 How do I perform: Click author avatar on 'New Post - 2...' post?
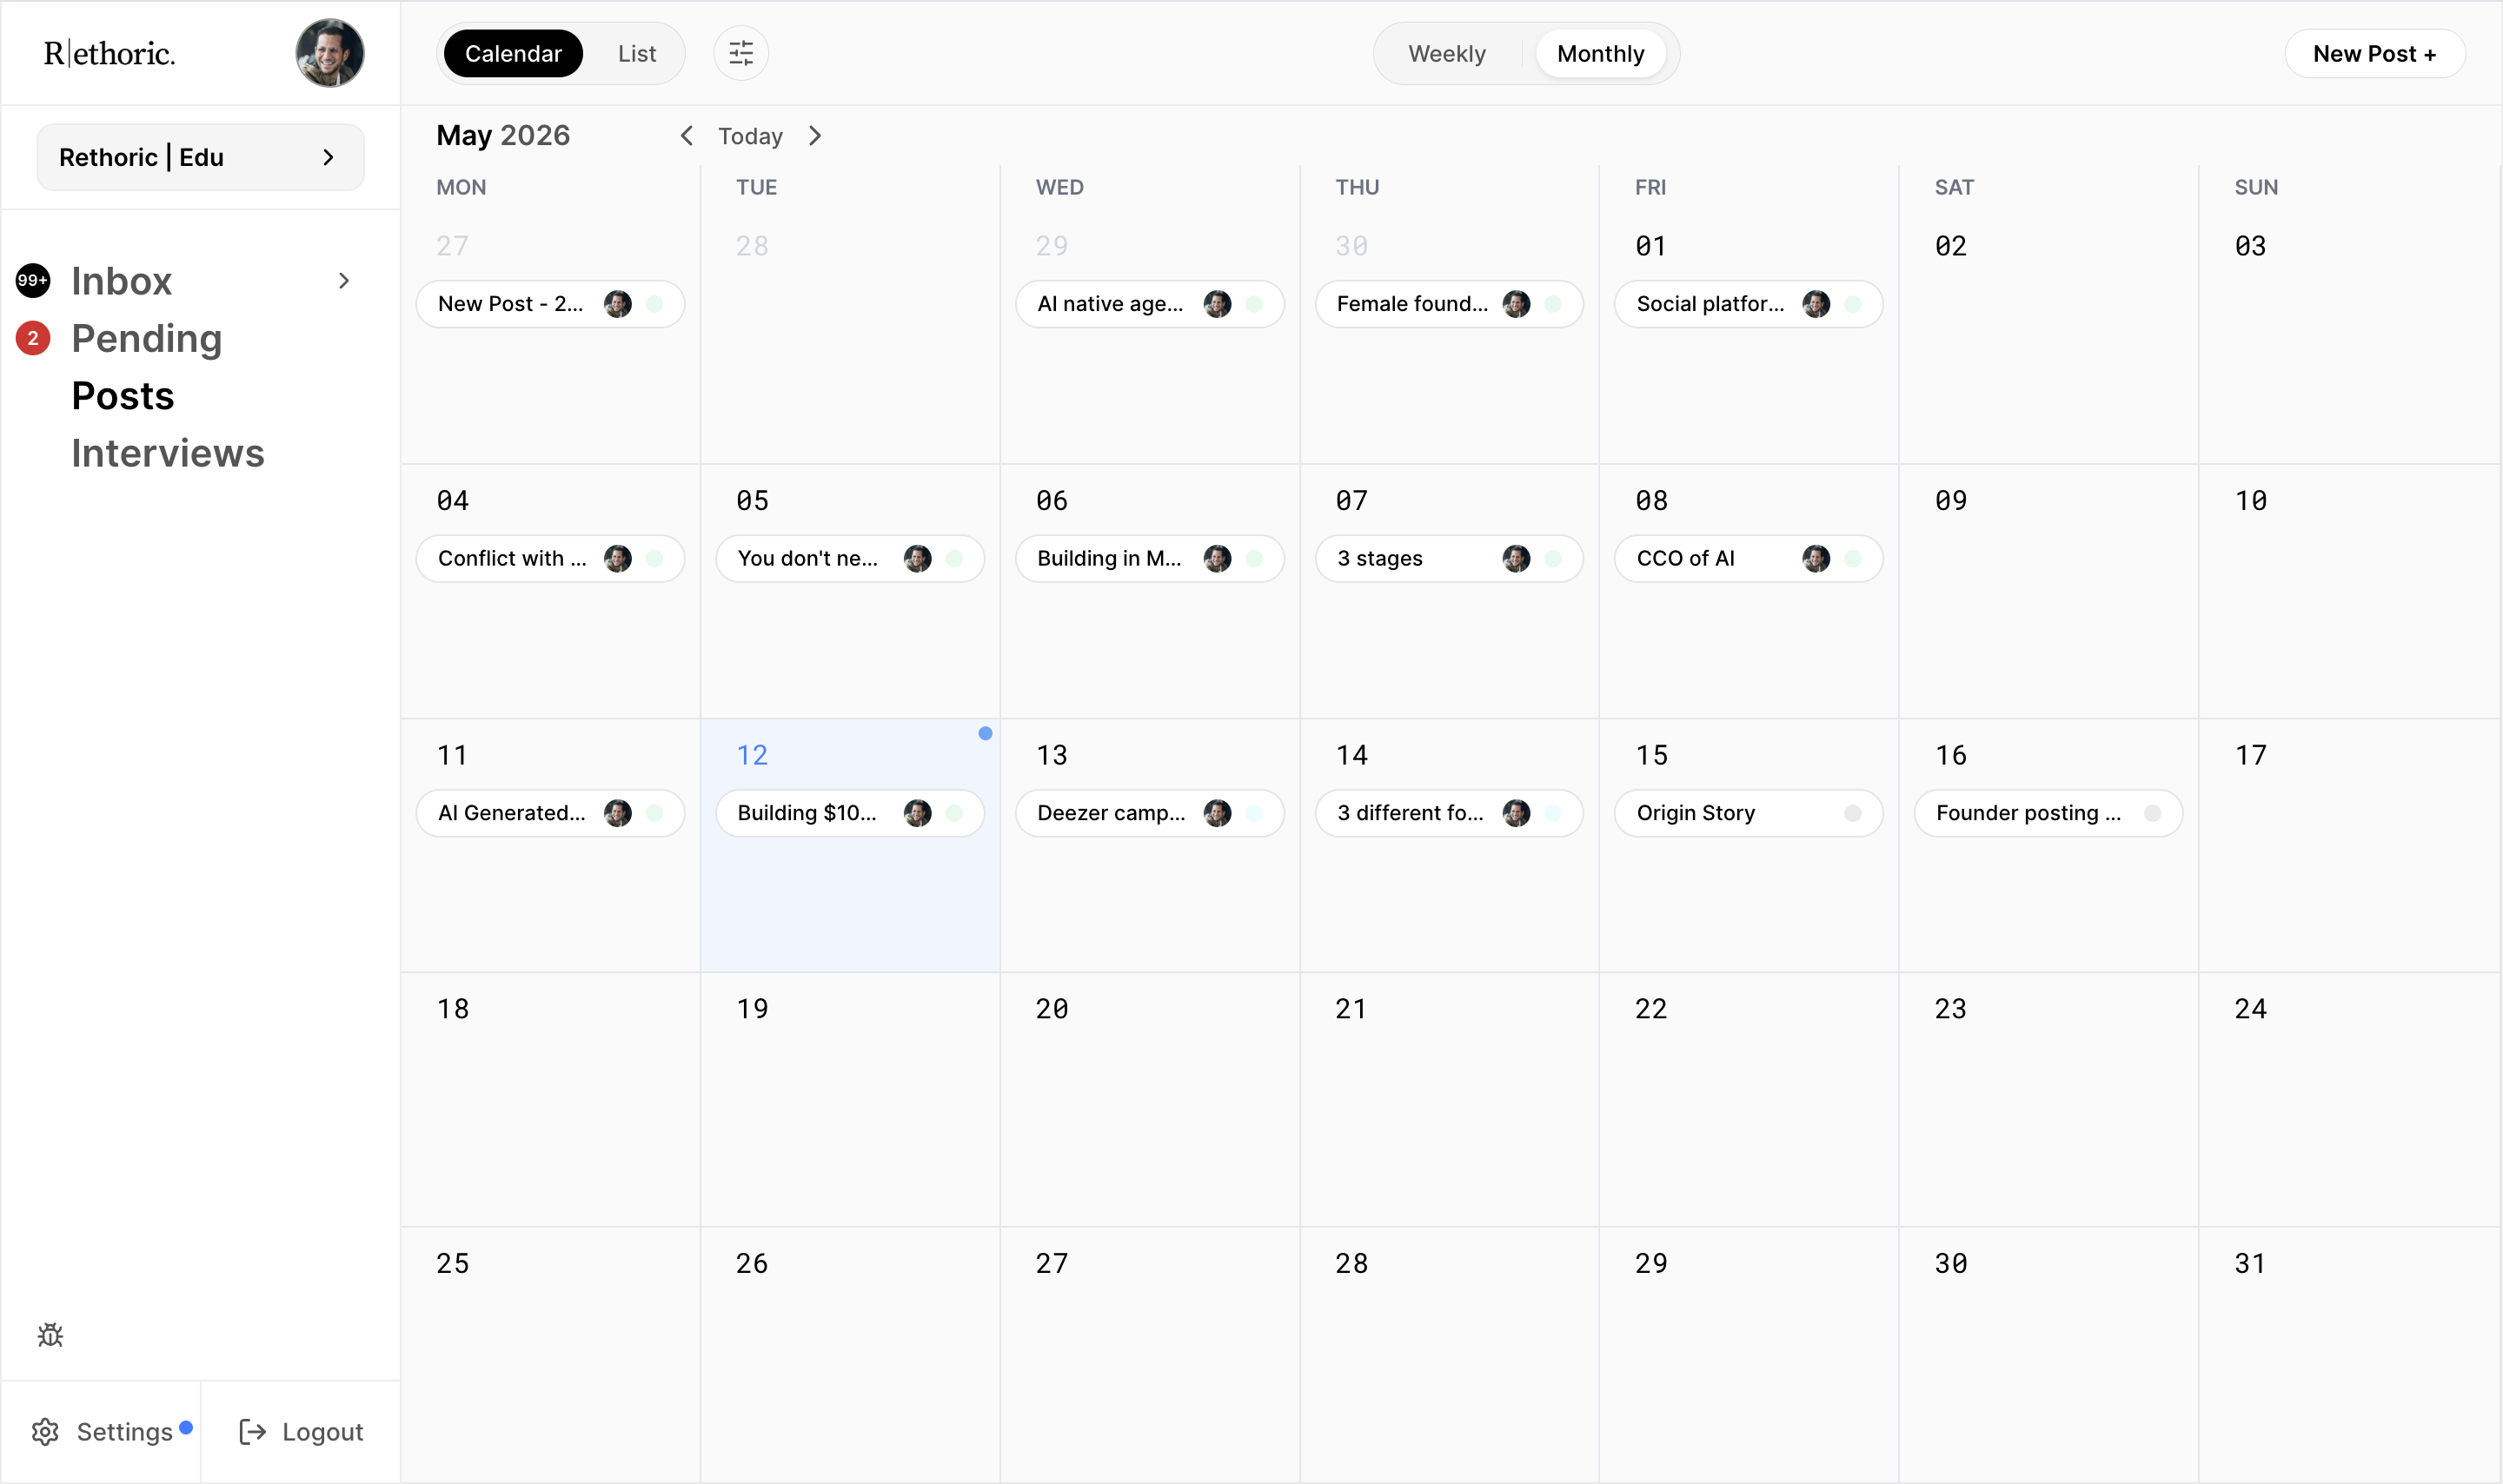(618, 304)
